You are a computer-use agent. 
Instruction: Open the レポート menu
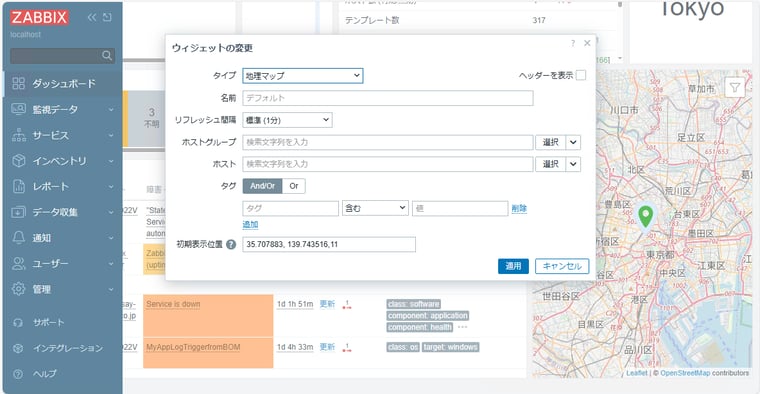click(63, 187)
